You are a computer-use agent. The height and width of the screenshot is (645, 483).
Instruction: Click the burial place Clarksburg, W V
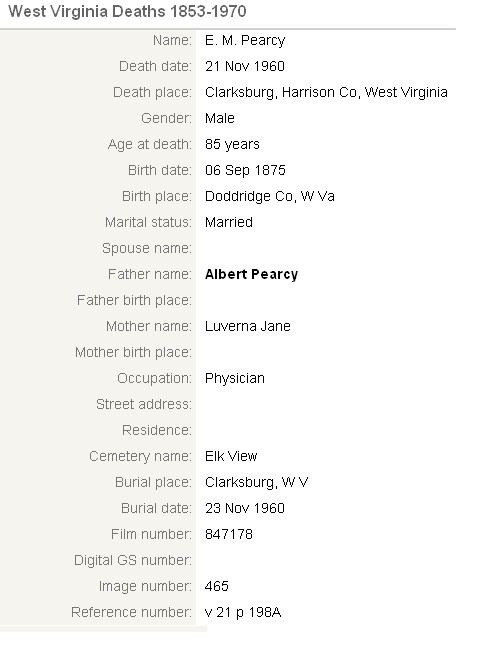[x=256, y=482]
